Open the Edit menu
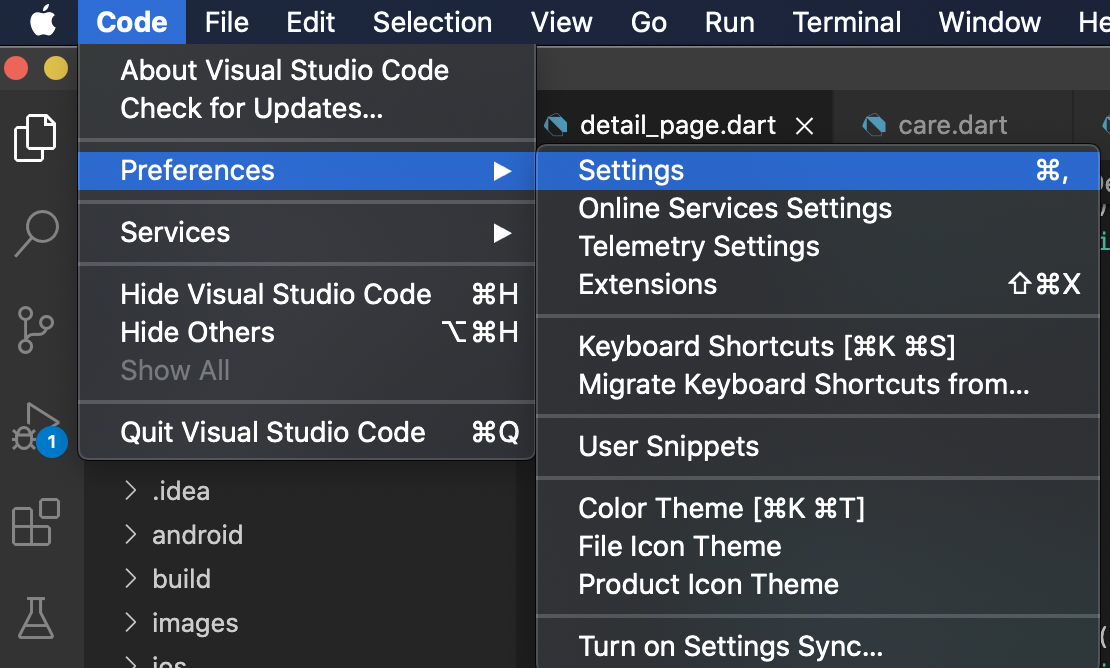1110x668 pixels. coord(310,22)
